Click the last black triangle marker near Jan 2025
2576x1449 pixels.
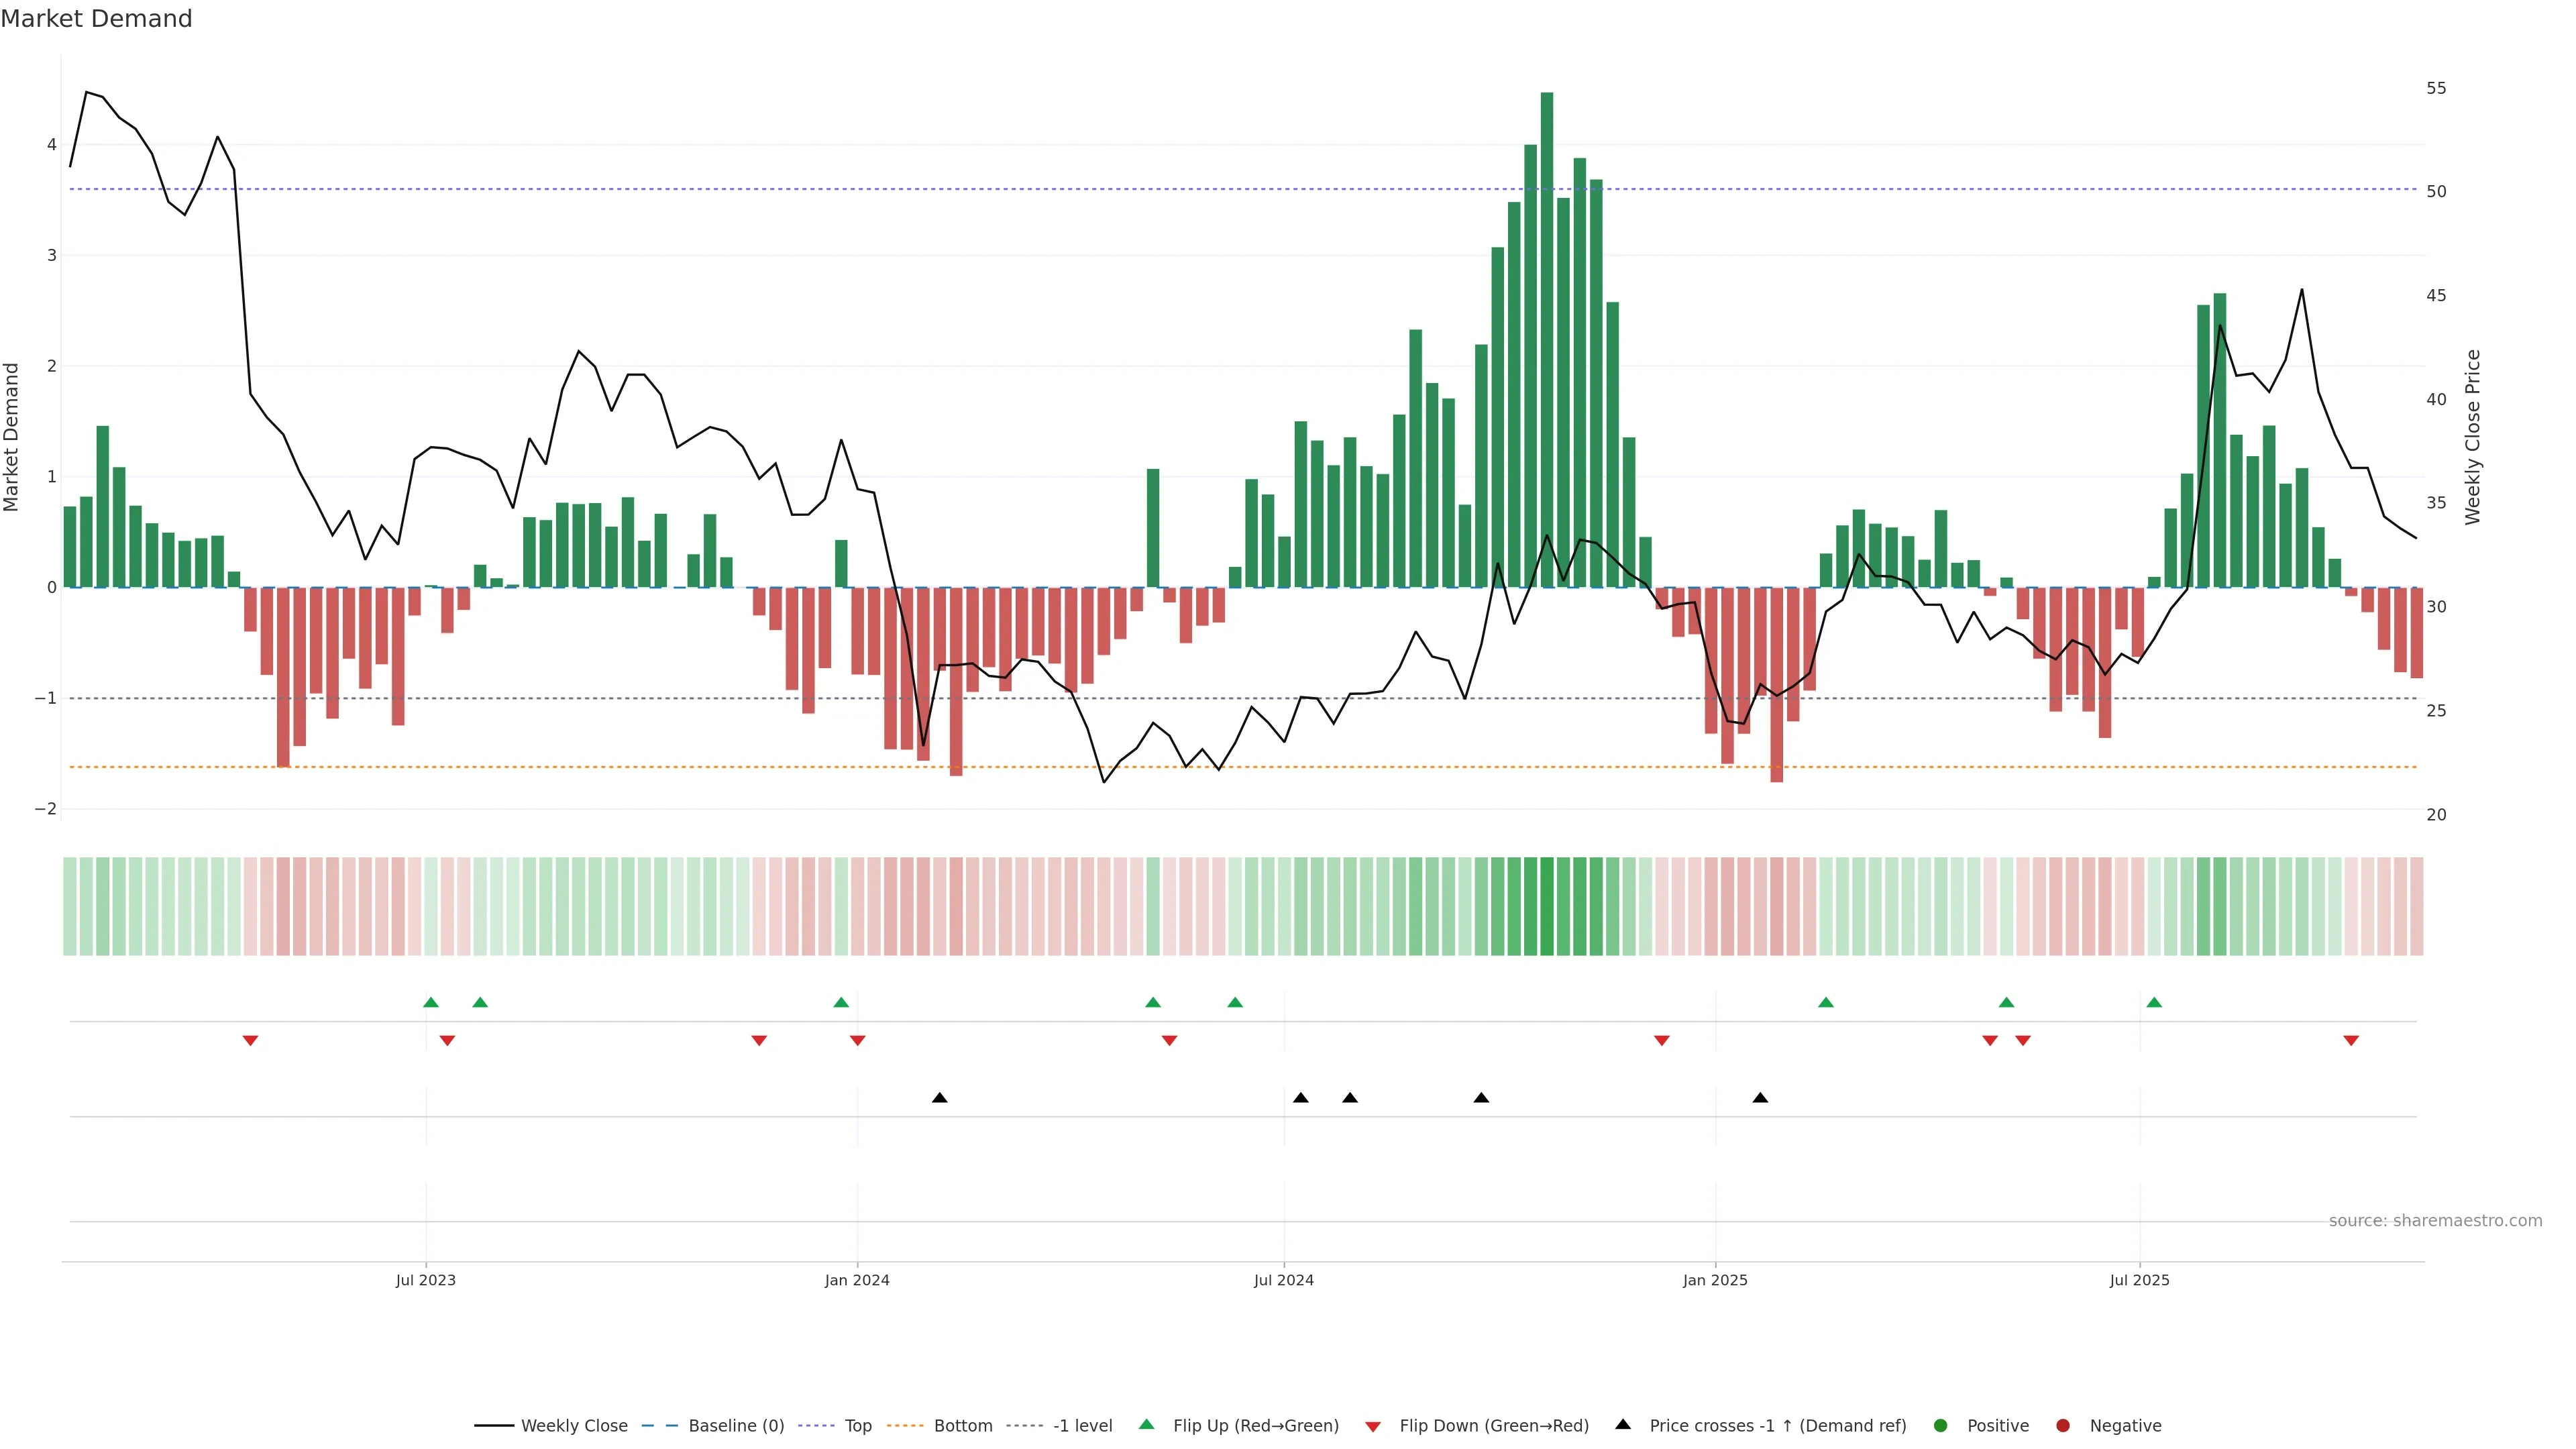coord(1760,1098)
